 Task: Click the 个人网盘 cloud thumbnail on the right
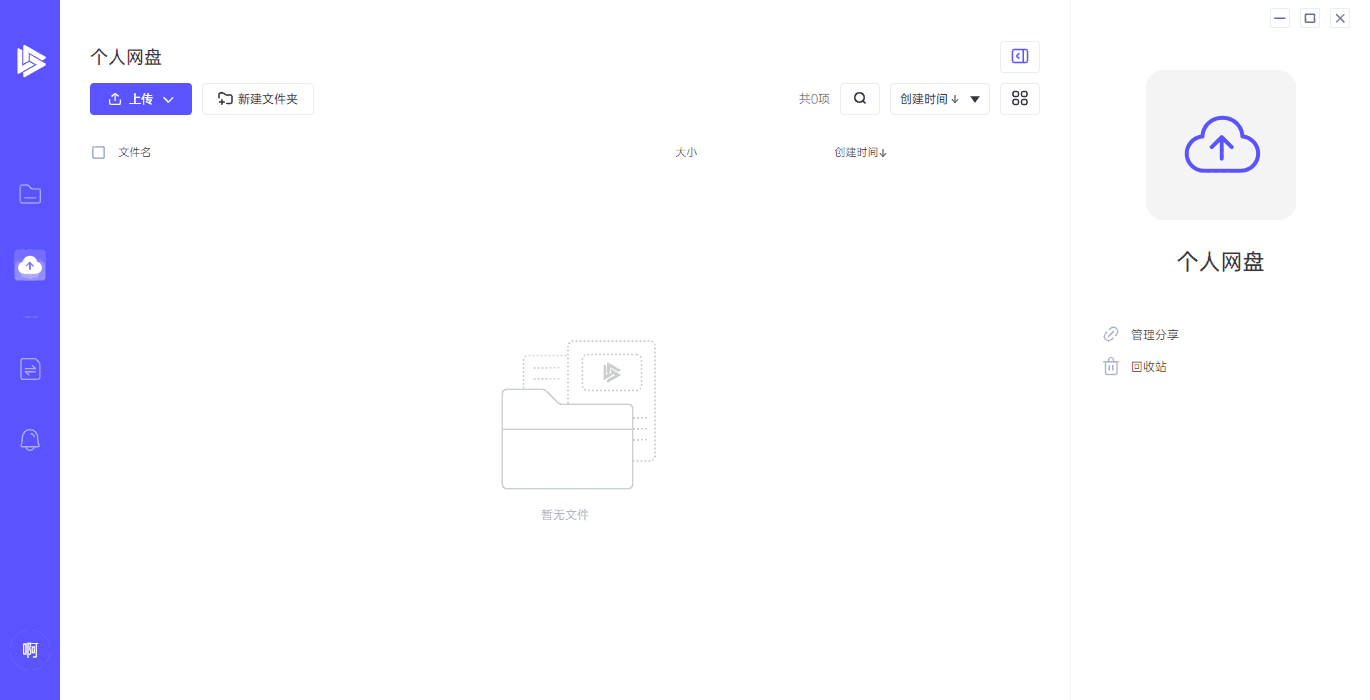pos(1220,144)
